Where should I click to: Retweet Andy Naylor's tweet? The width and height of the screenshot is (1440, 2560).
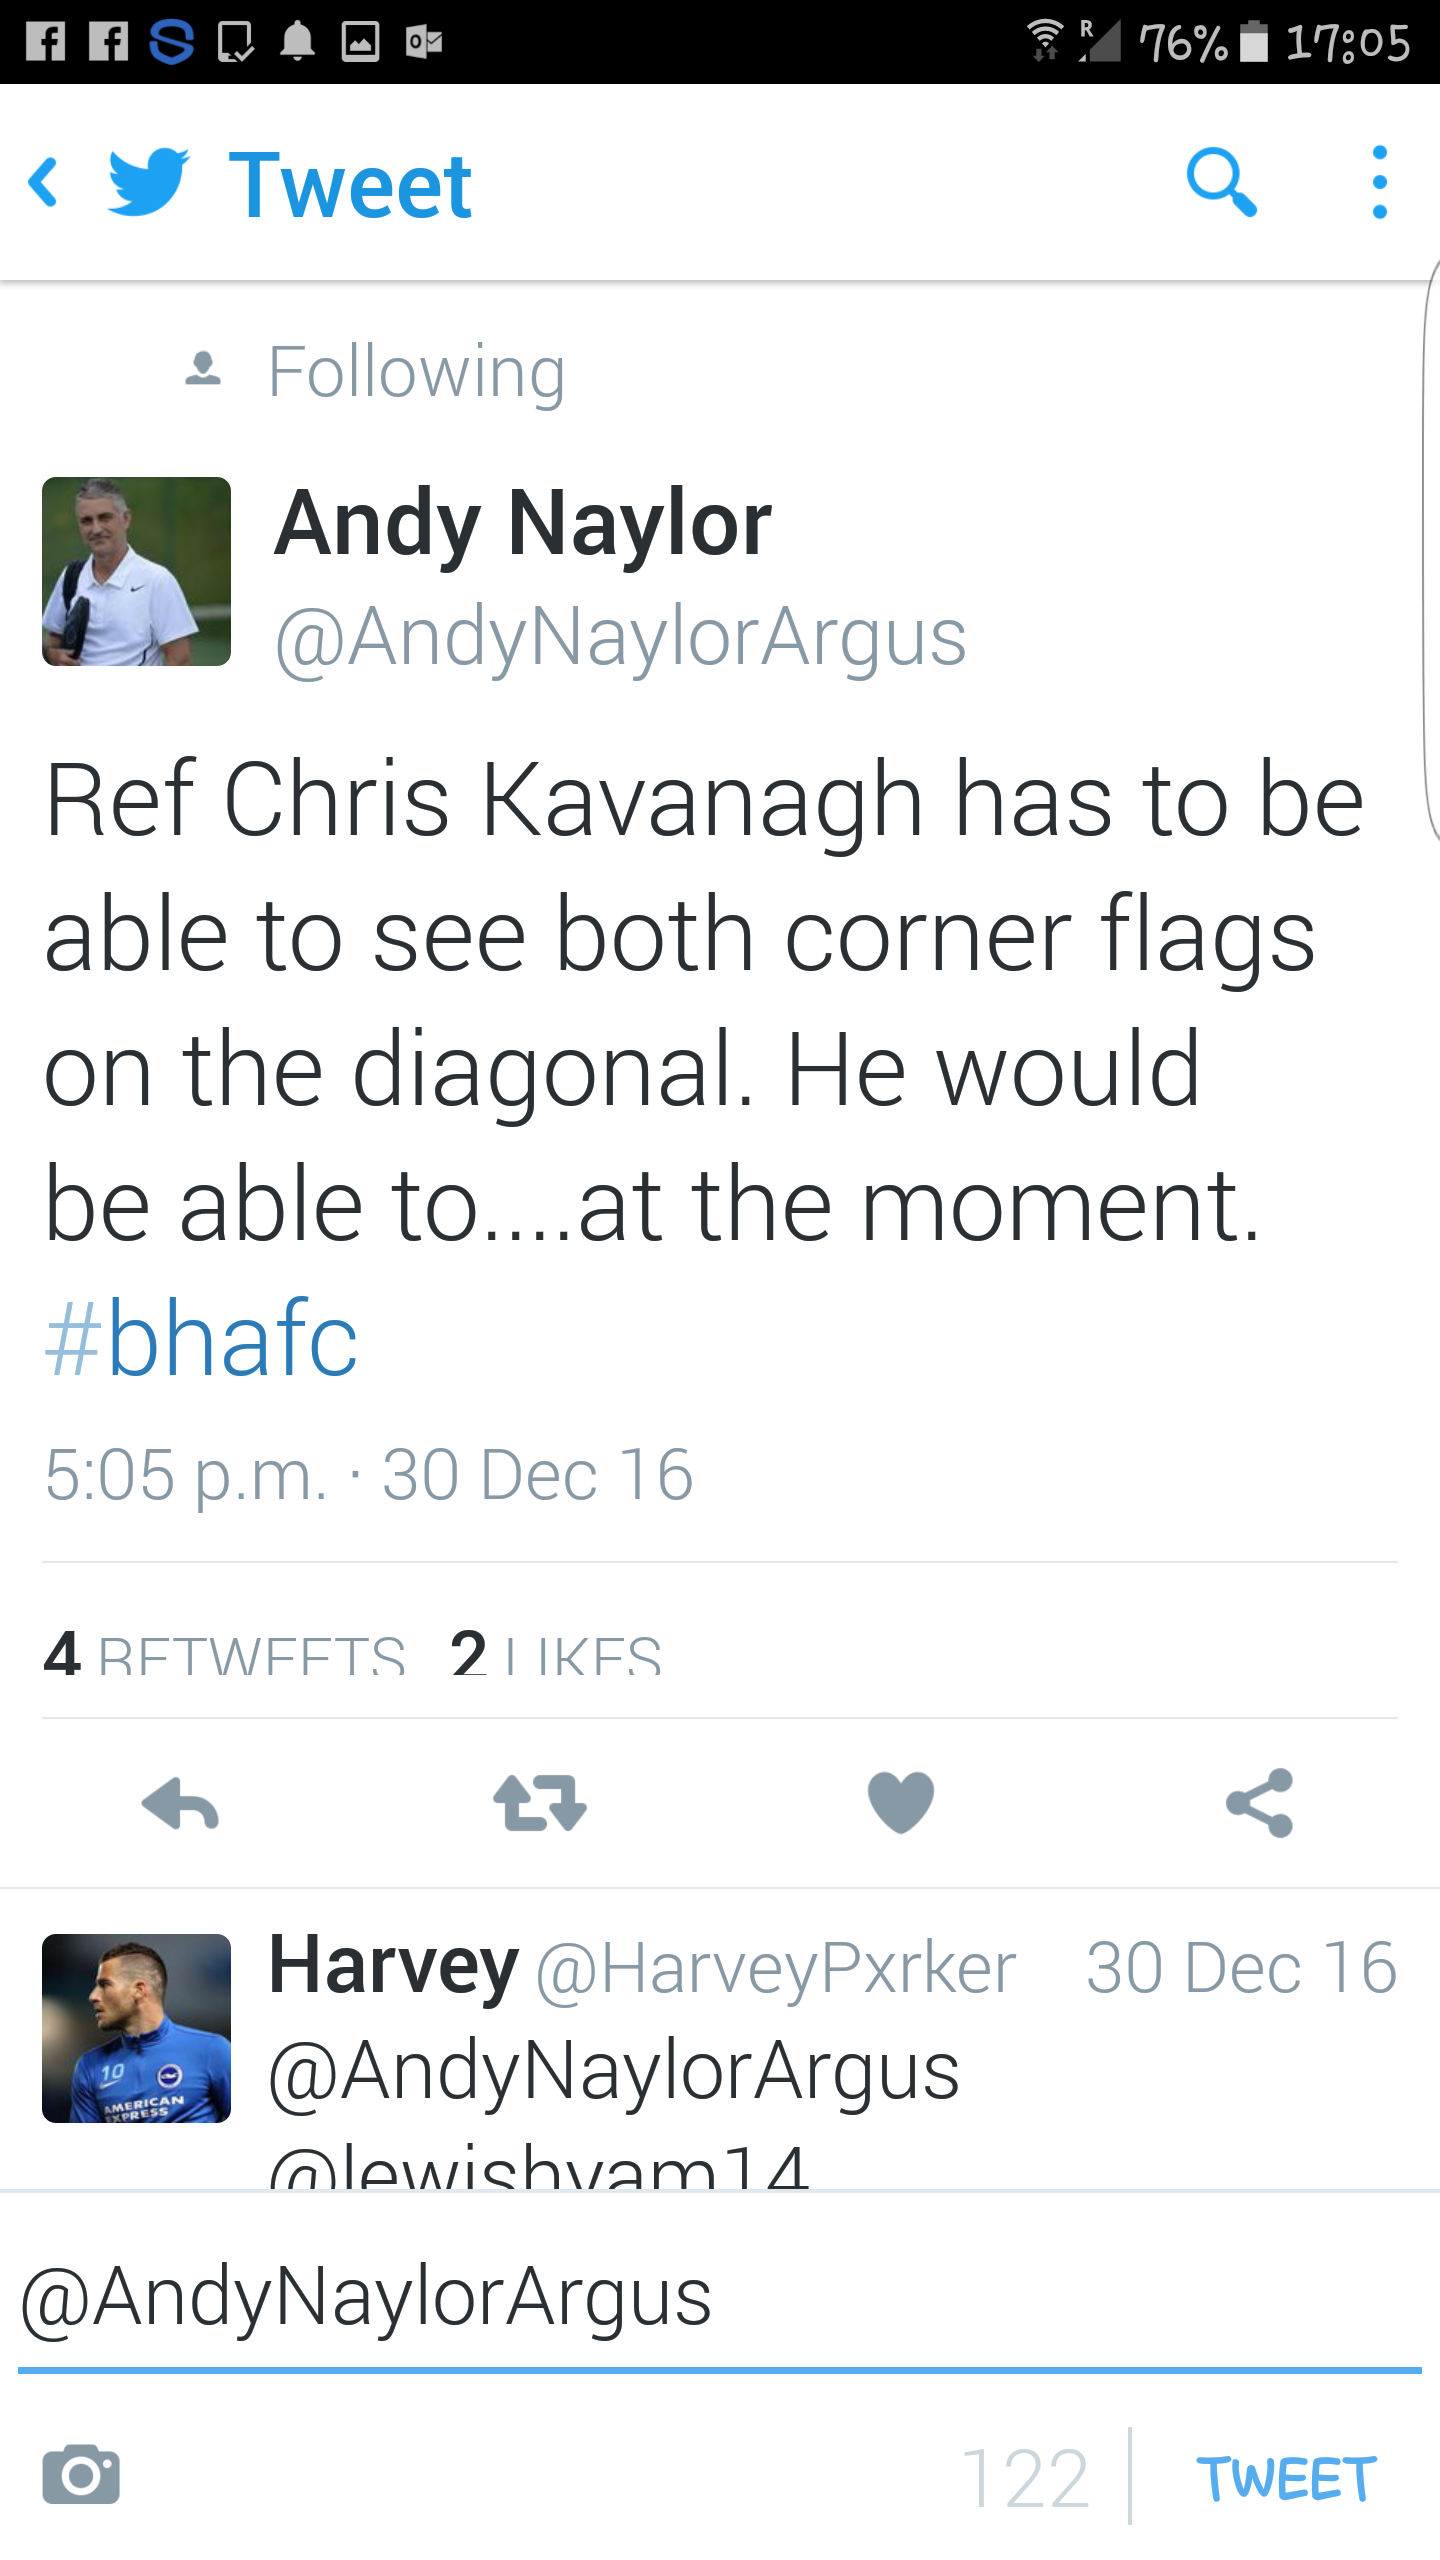click(x=540, y=1804)
